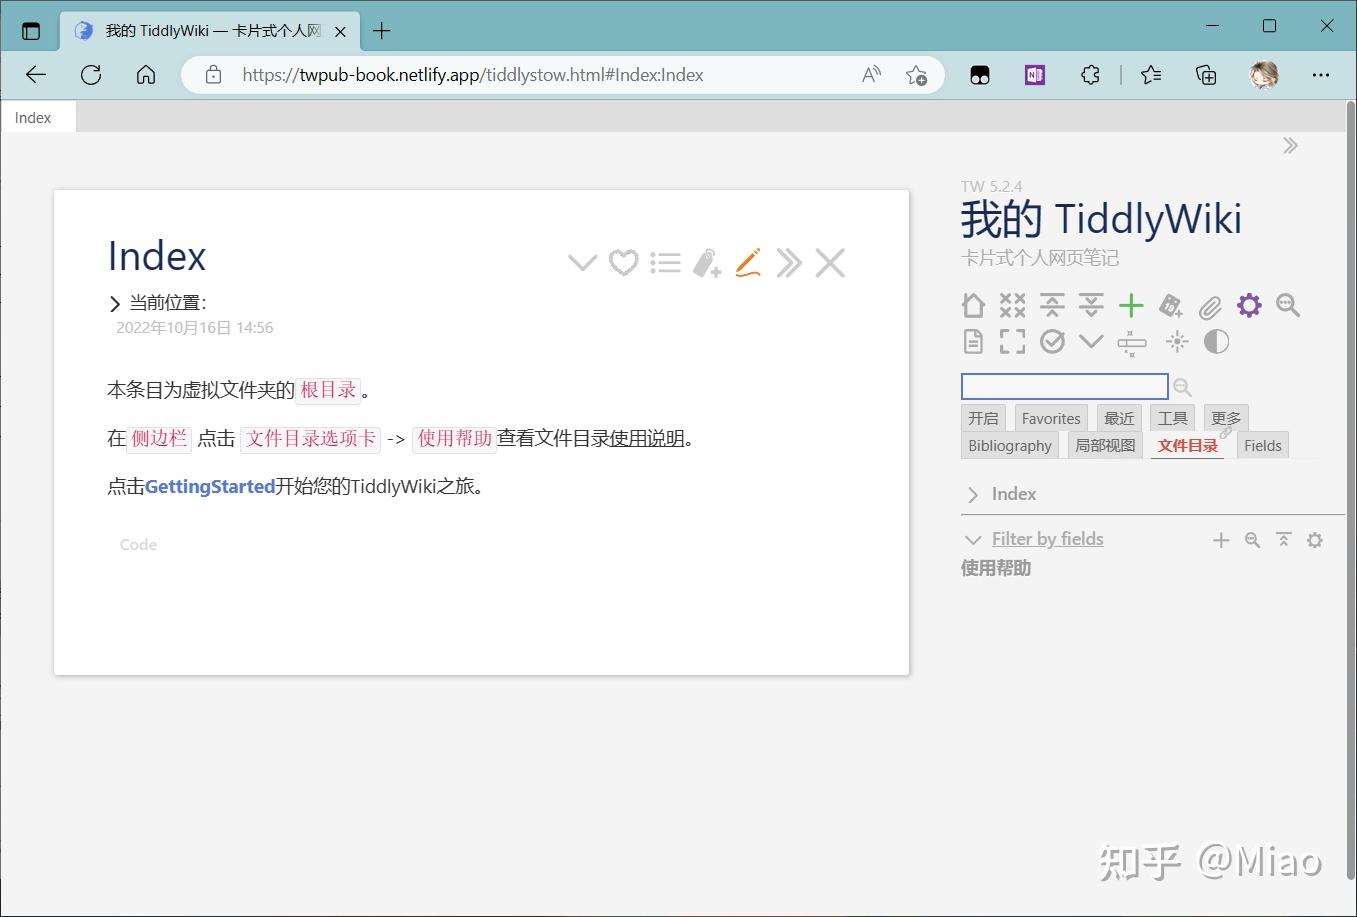Open advanced search with the magnifier icon
Image resolution: width=1357 pixels, height=917 pixels.
1288,306
